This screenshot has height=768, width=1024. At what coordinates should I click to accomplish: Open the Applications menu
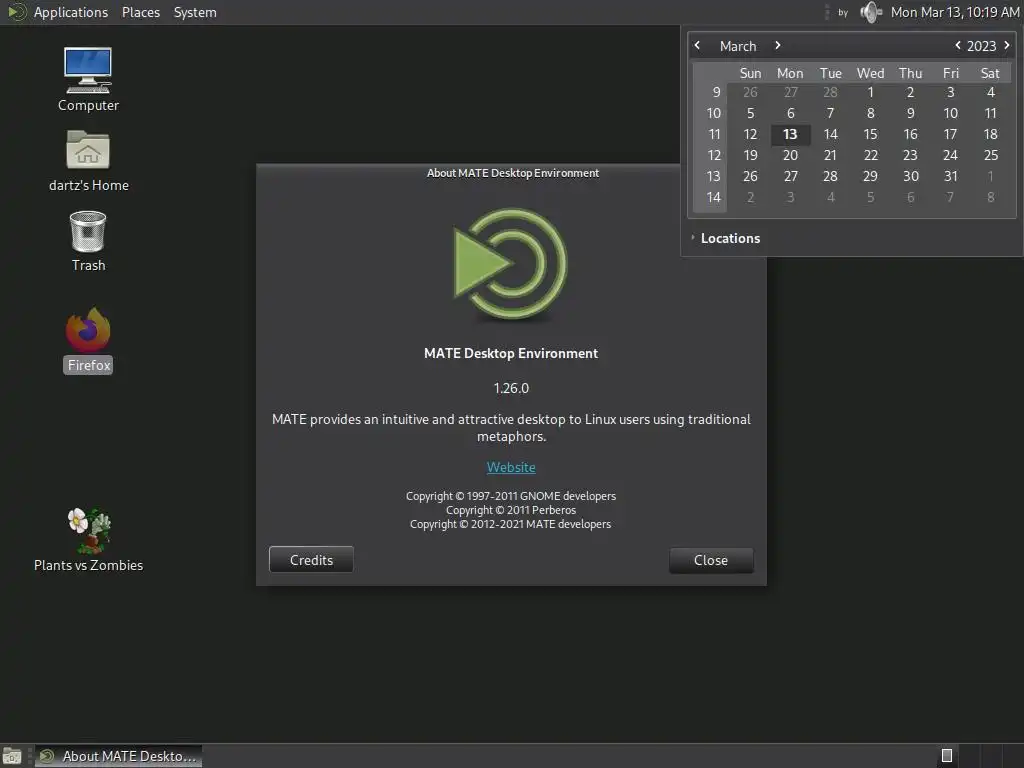click(71, 12)
